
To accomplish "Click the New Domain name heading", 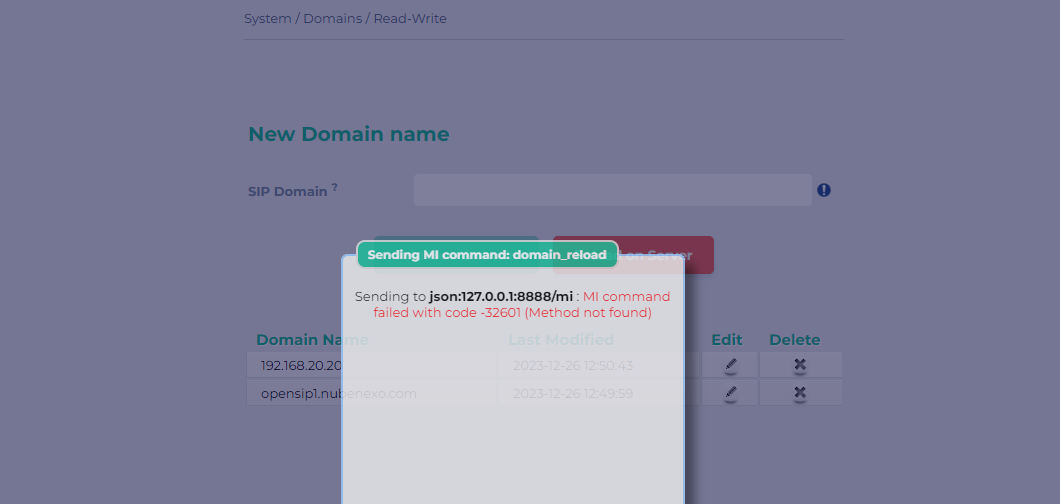I will [348, 134].
